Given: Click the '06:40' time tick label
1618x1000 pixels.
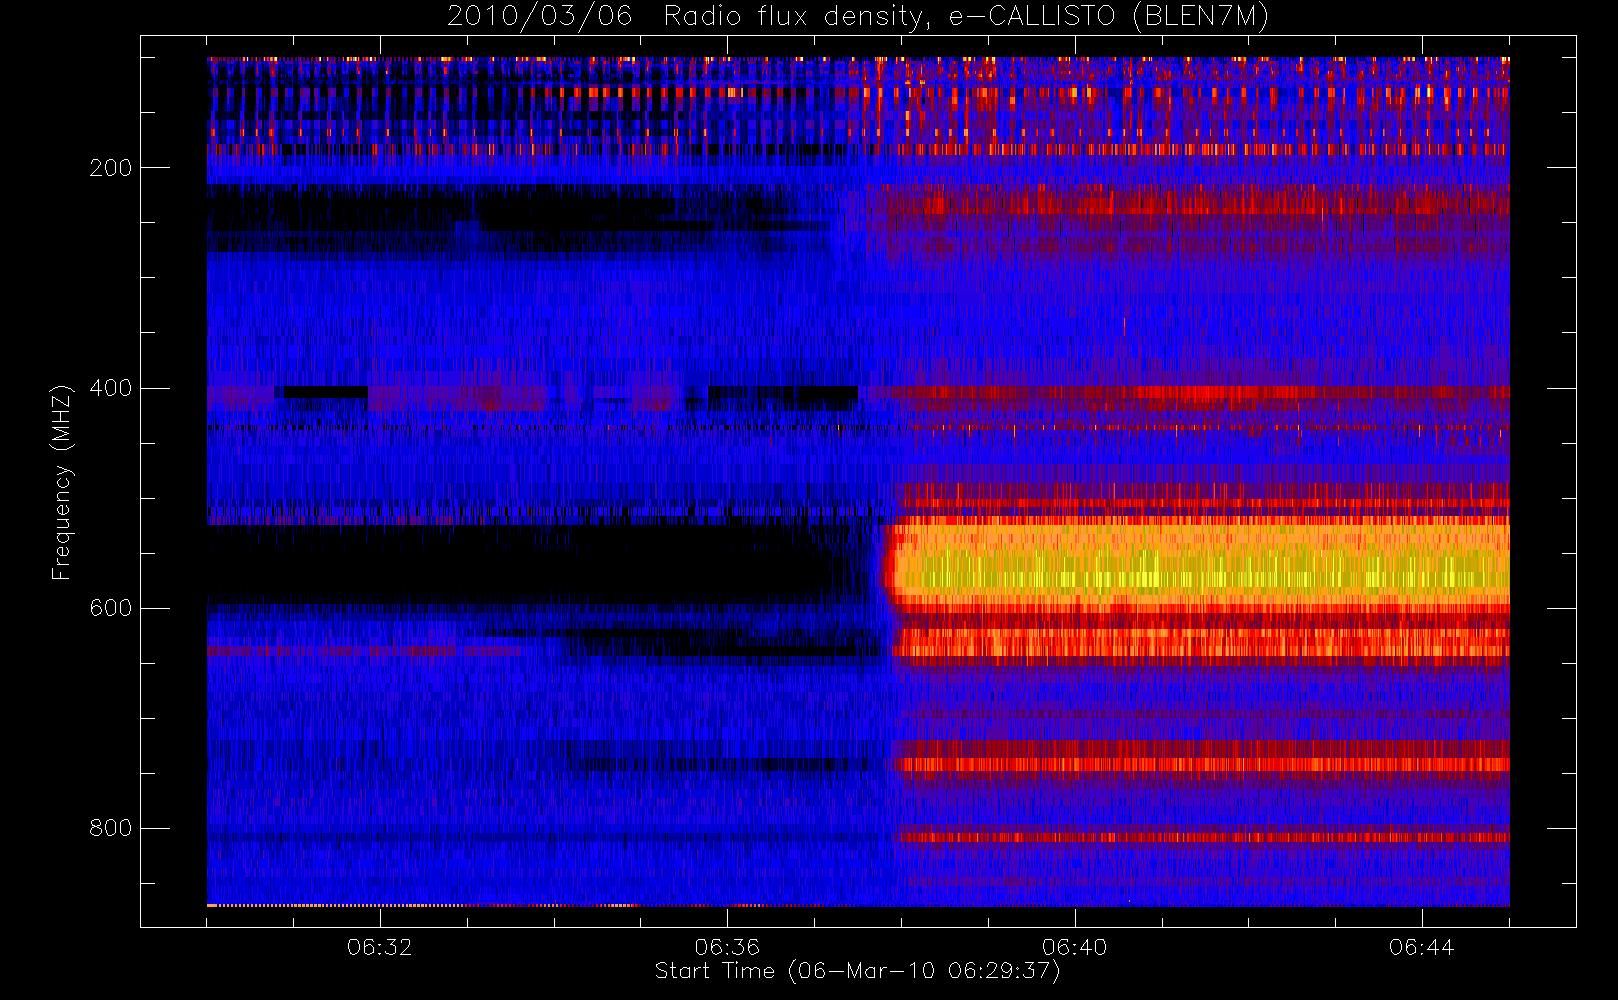Looking at the screenshot, I should click(1074, 947).
